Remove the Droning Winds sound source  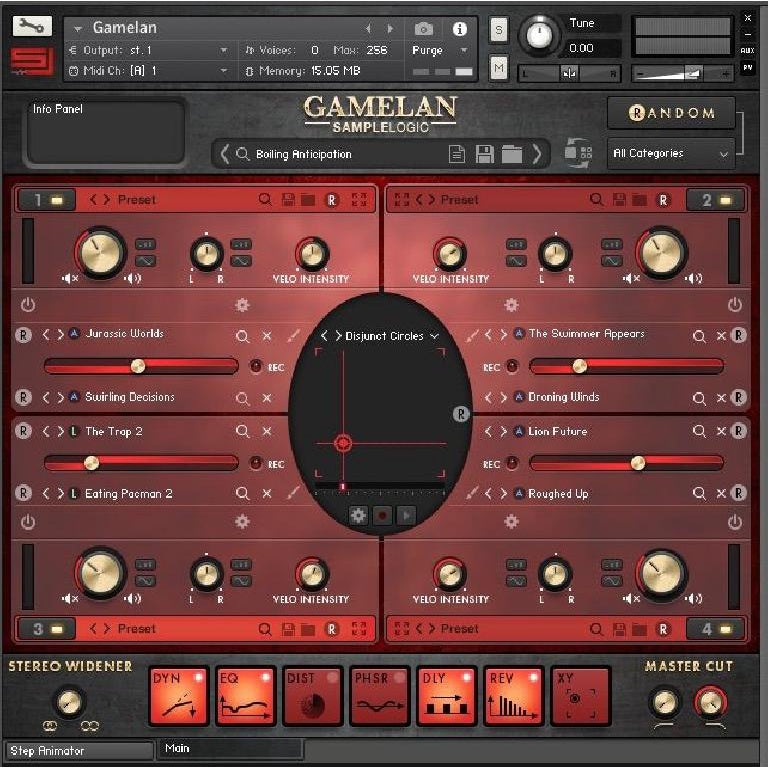pos(721,398)
